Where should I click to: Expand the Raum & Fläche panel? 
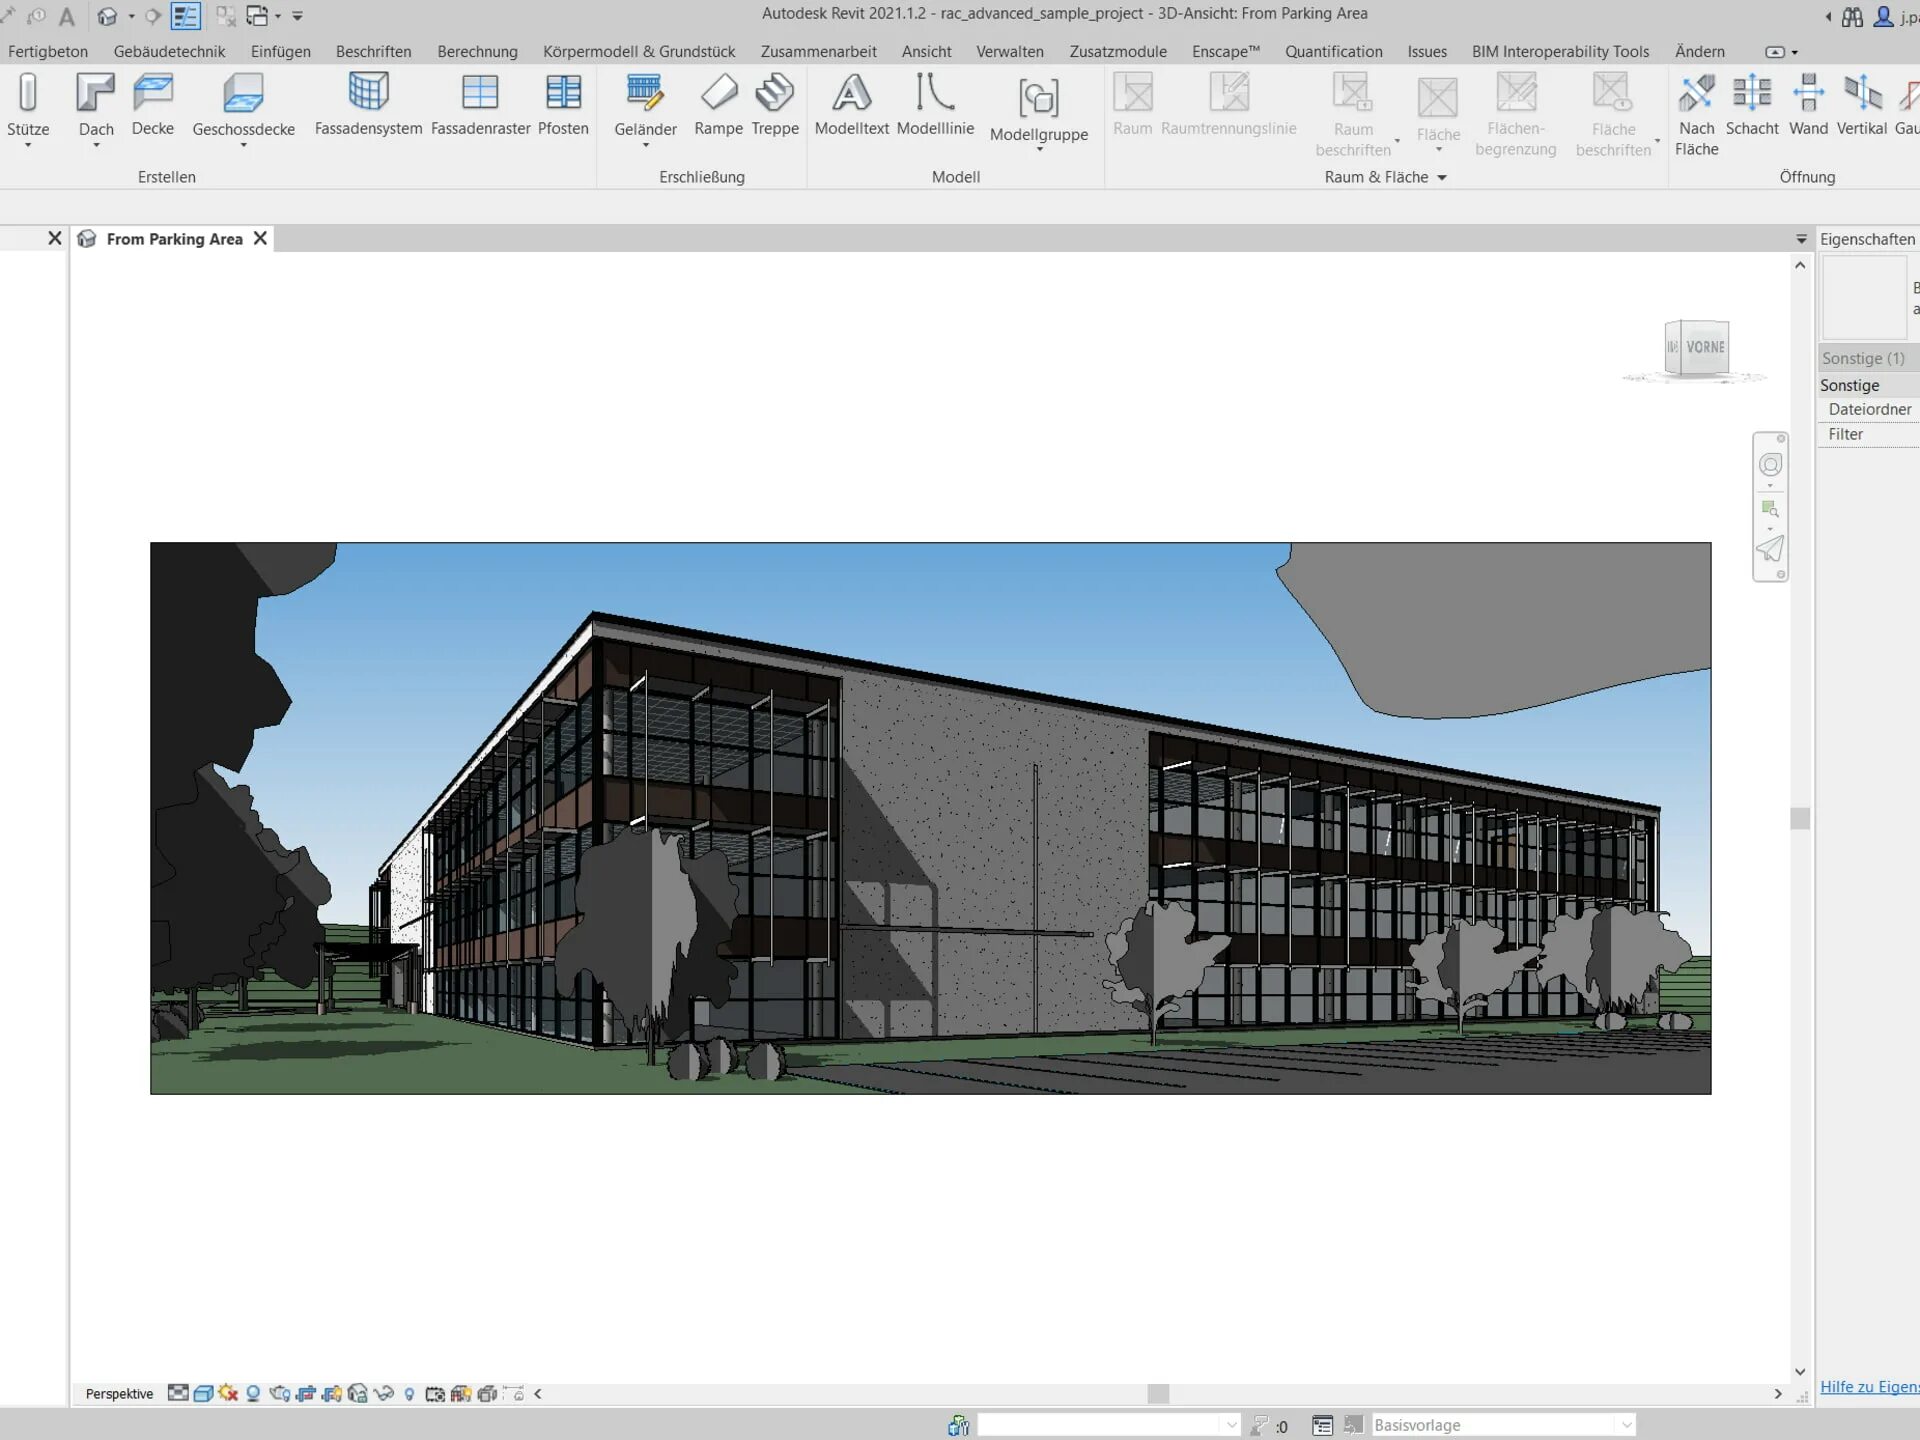[1441, 177]
